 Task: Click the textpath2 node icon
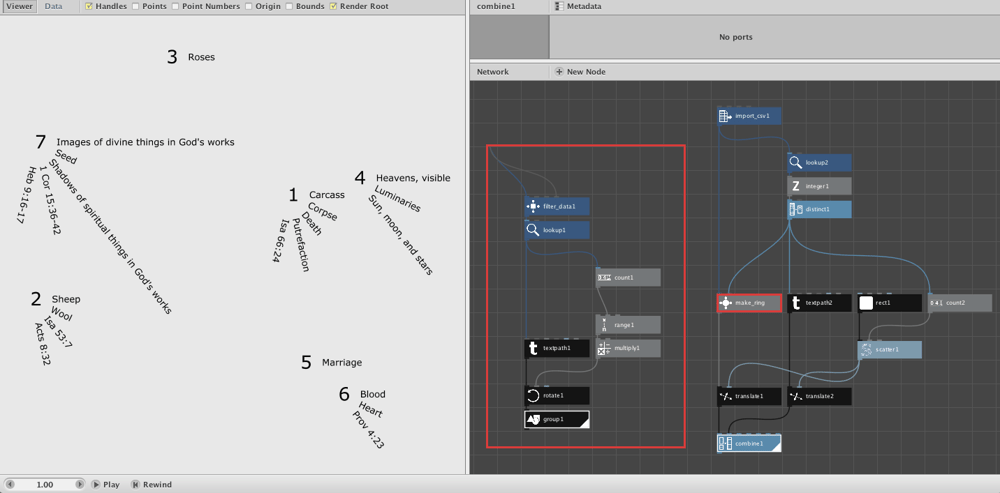pyautogui.click(x=795, y=303)
